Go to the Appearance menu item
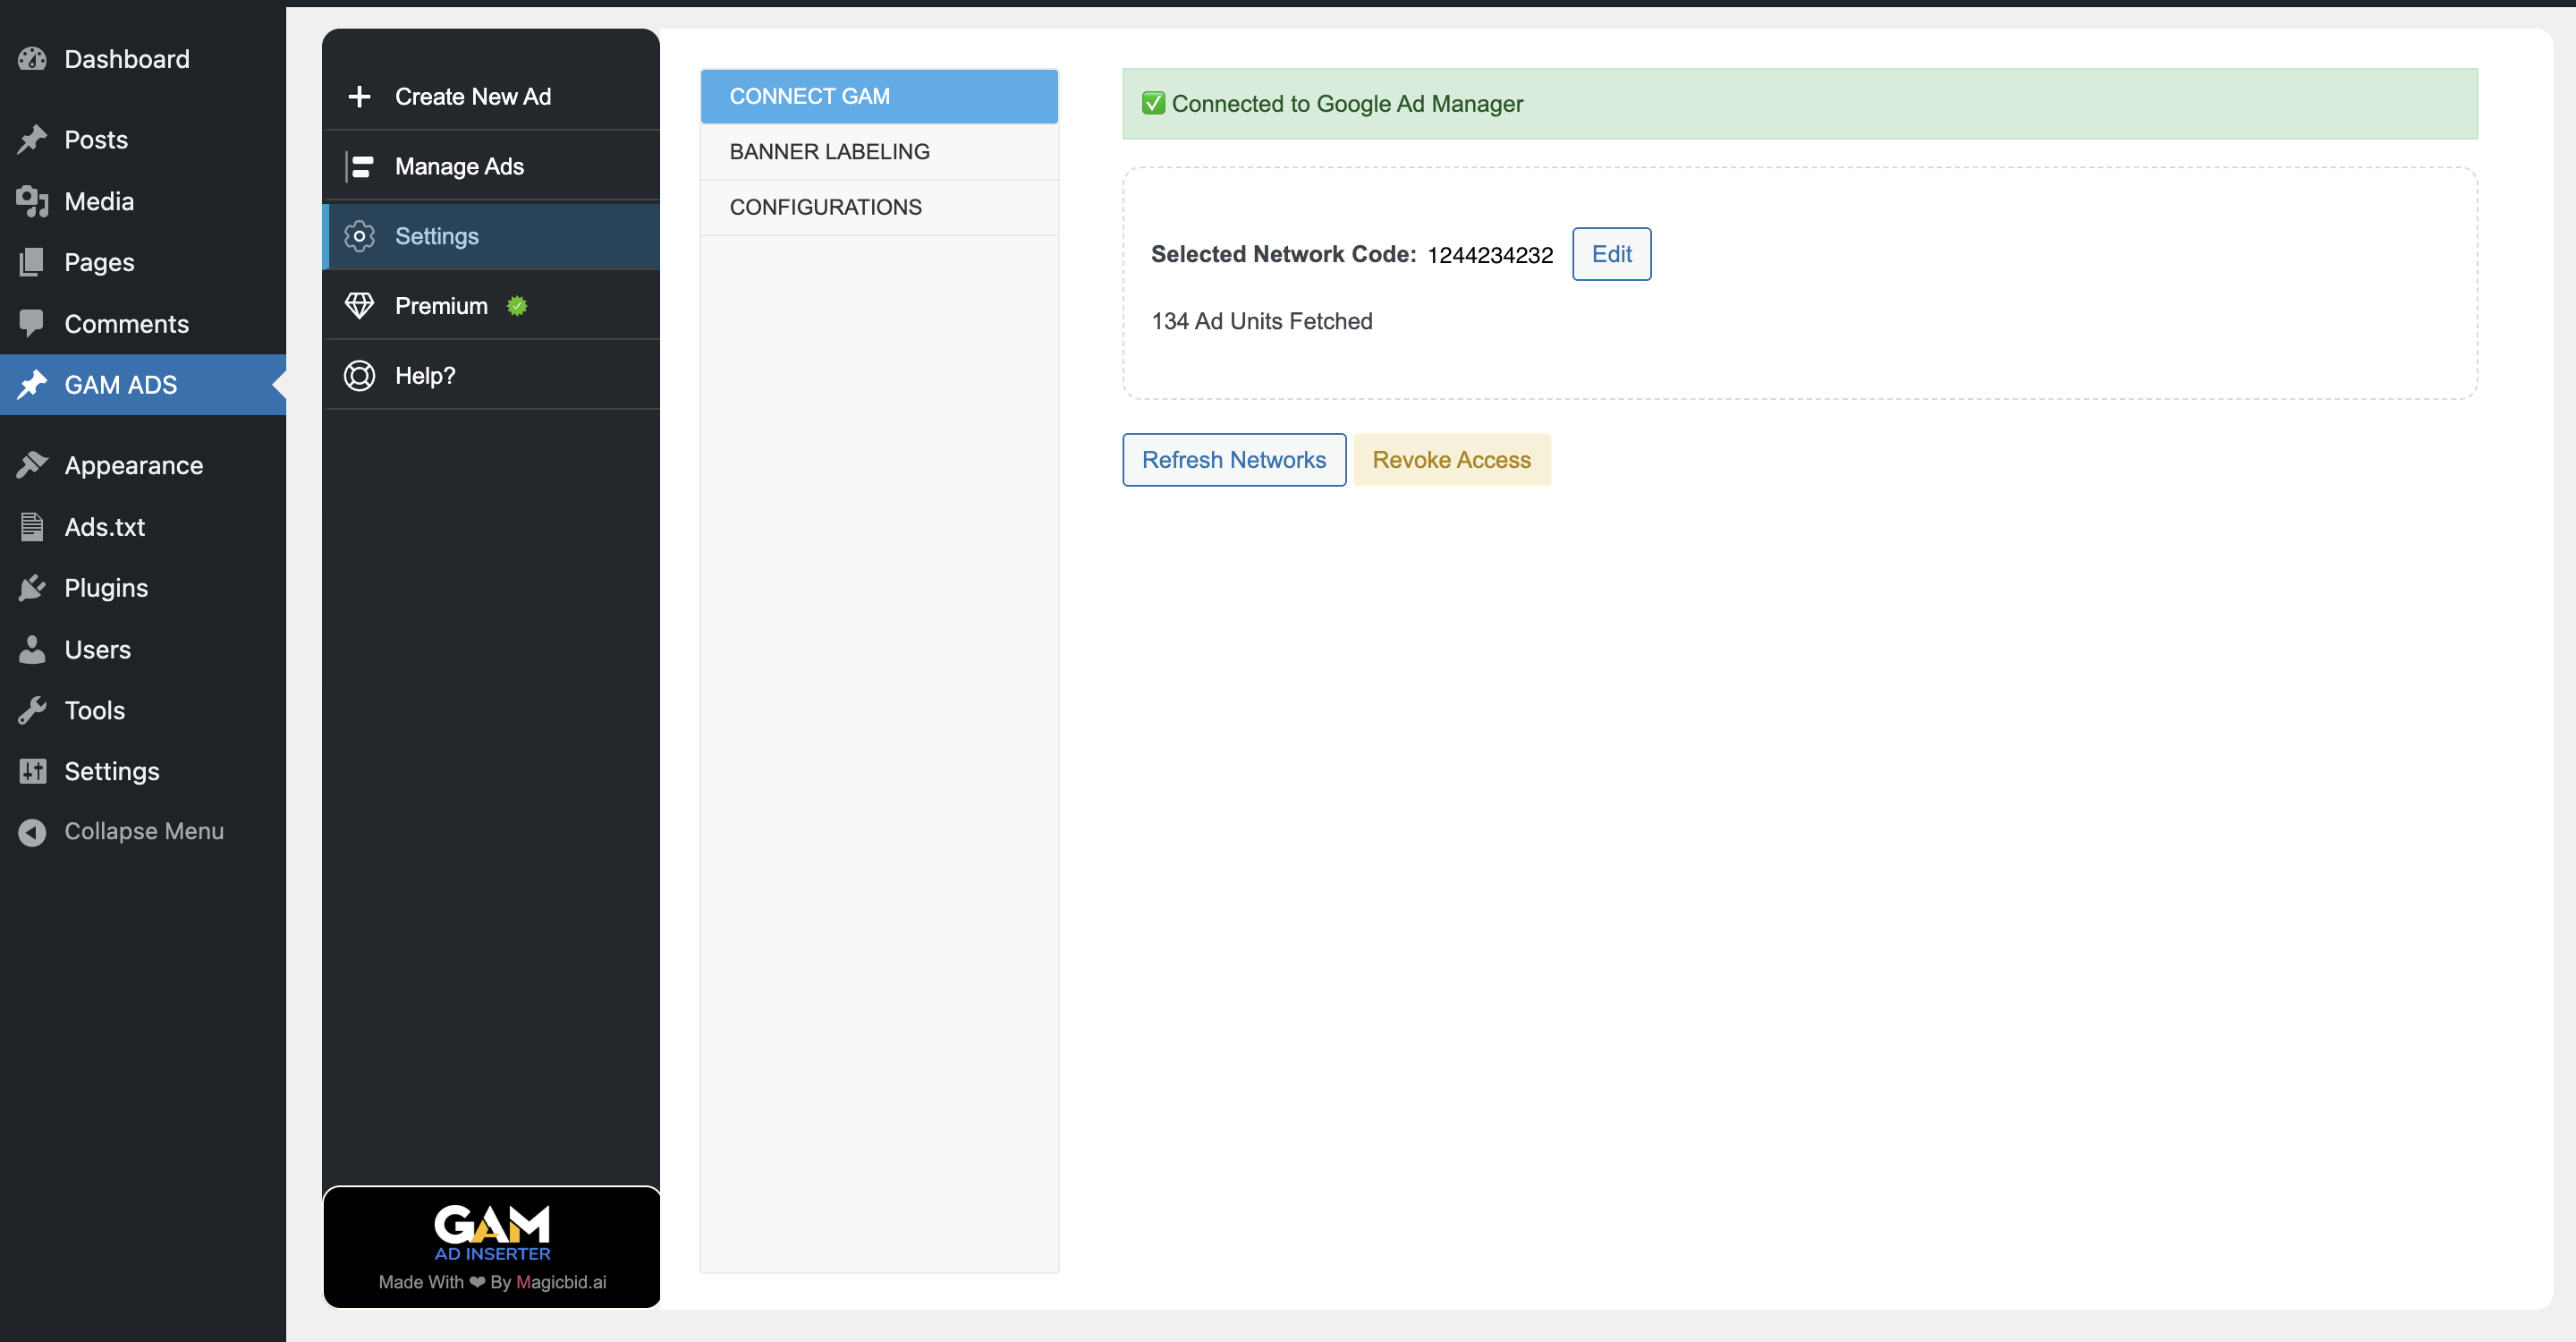Screen dimensions: 2576x1342 [133, 465]
